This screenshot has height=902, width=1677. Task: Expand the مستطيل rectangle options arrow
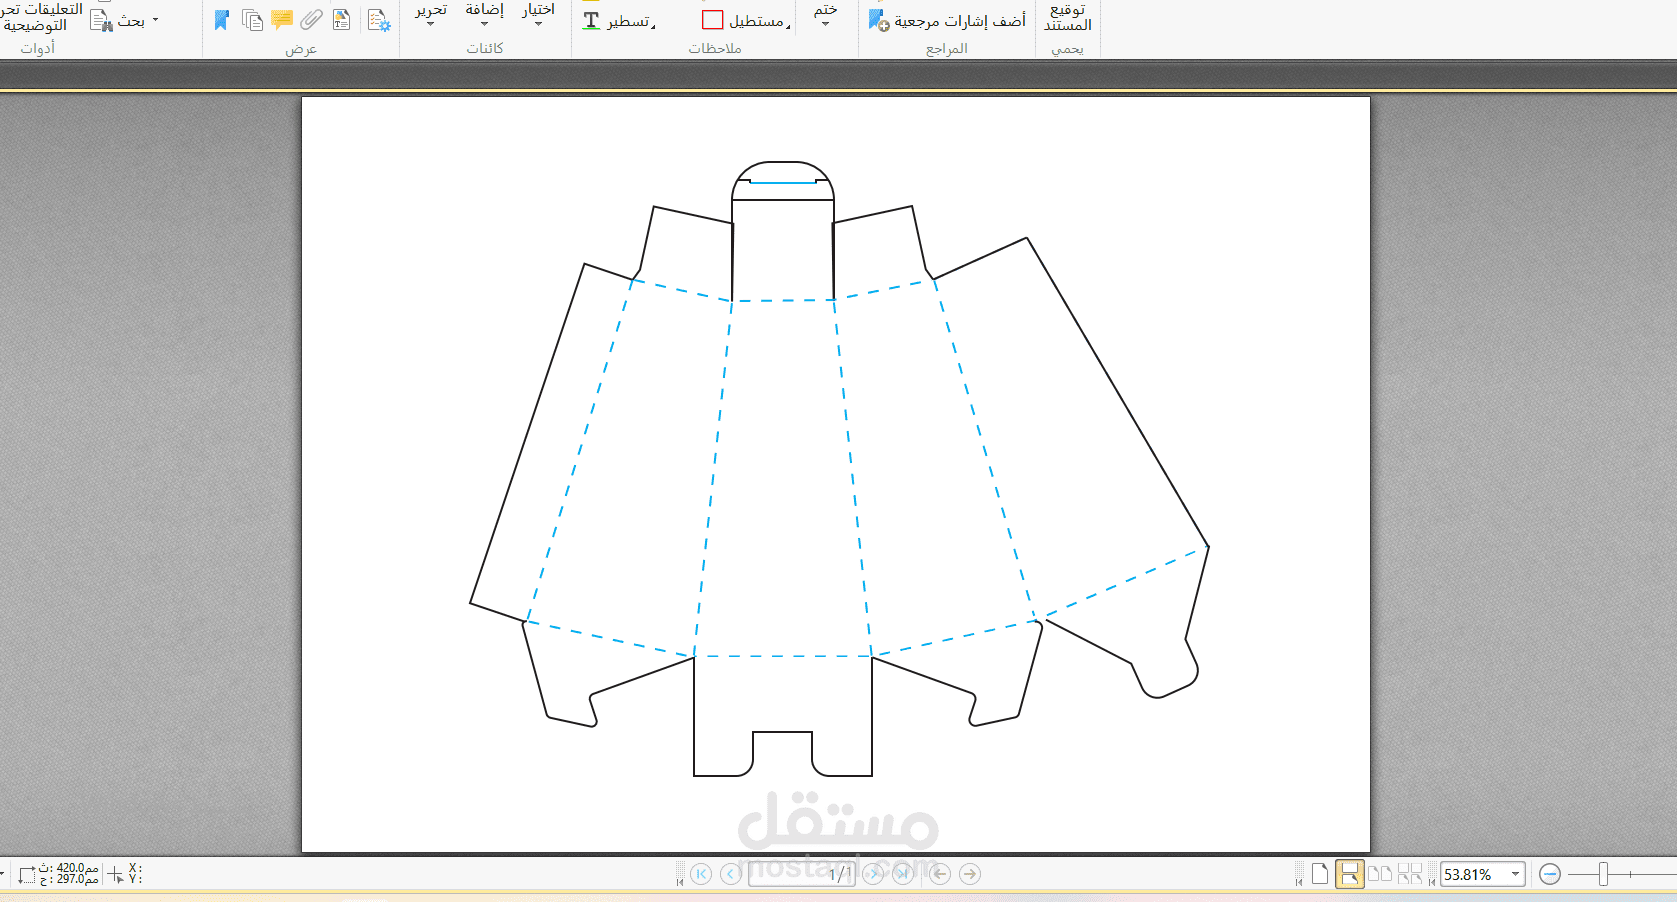788,27
